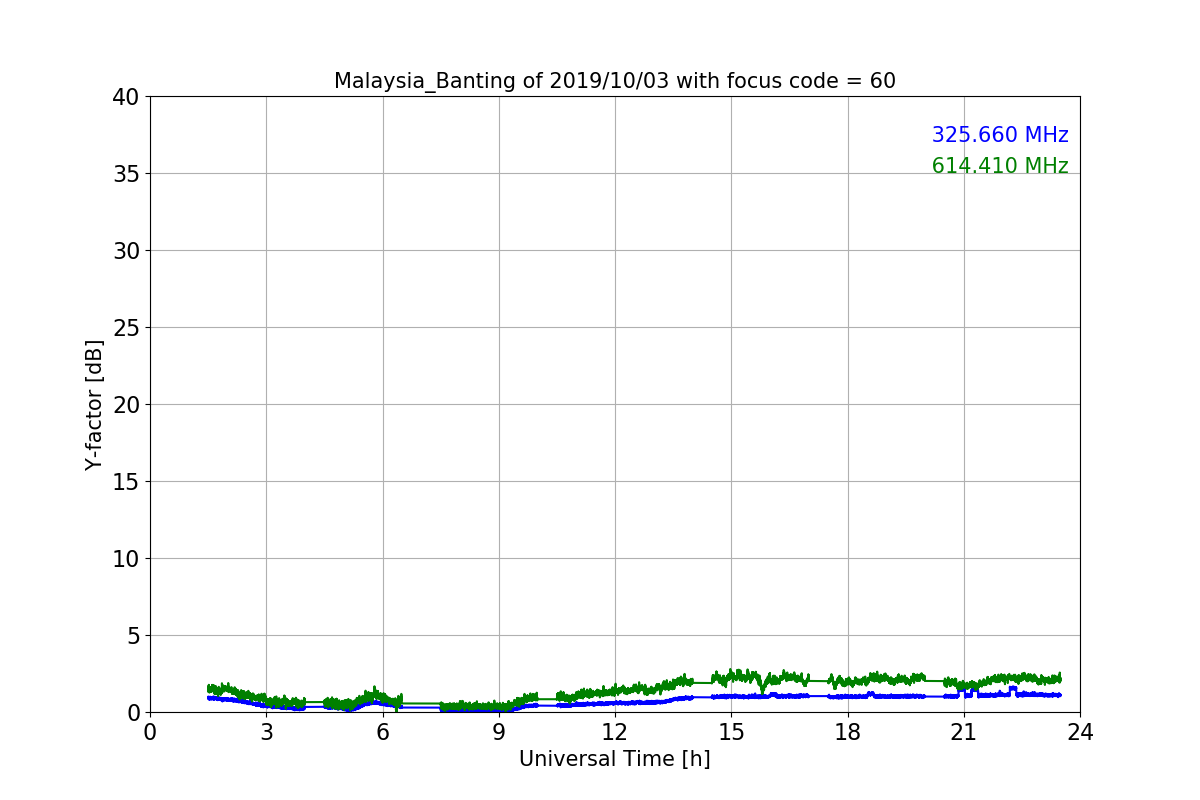This screenshot has width=1200, height=800.
Task: Click y-axis tick value 25
Action: coord(125,328)
